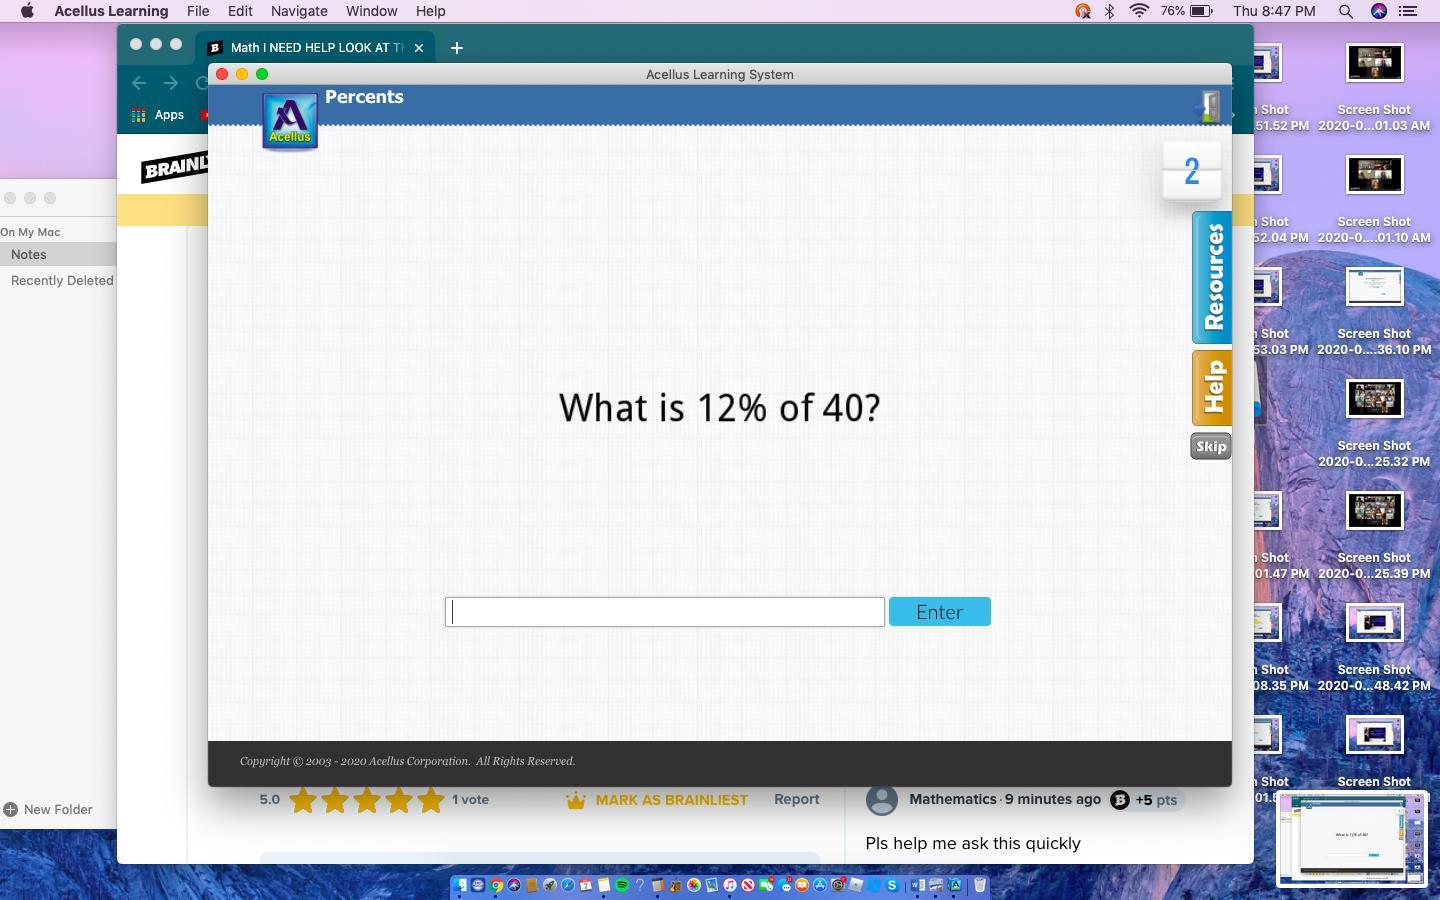Skip this percent question

click(1211, 446)
